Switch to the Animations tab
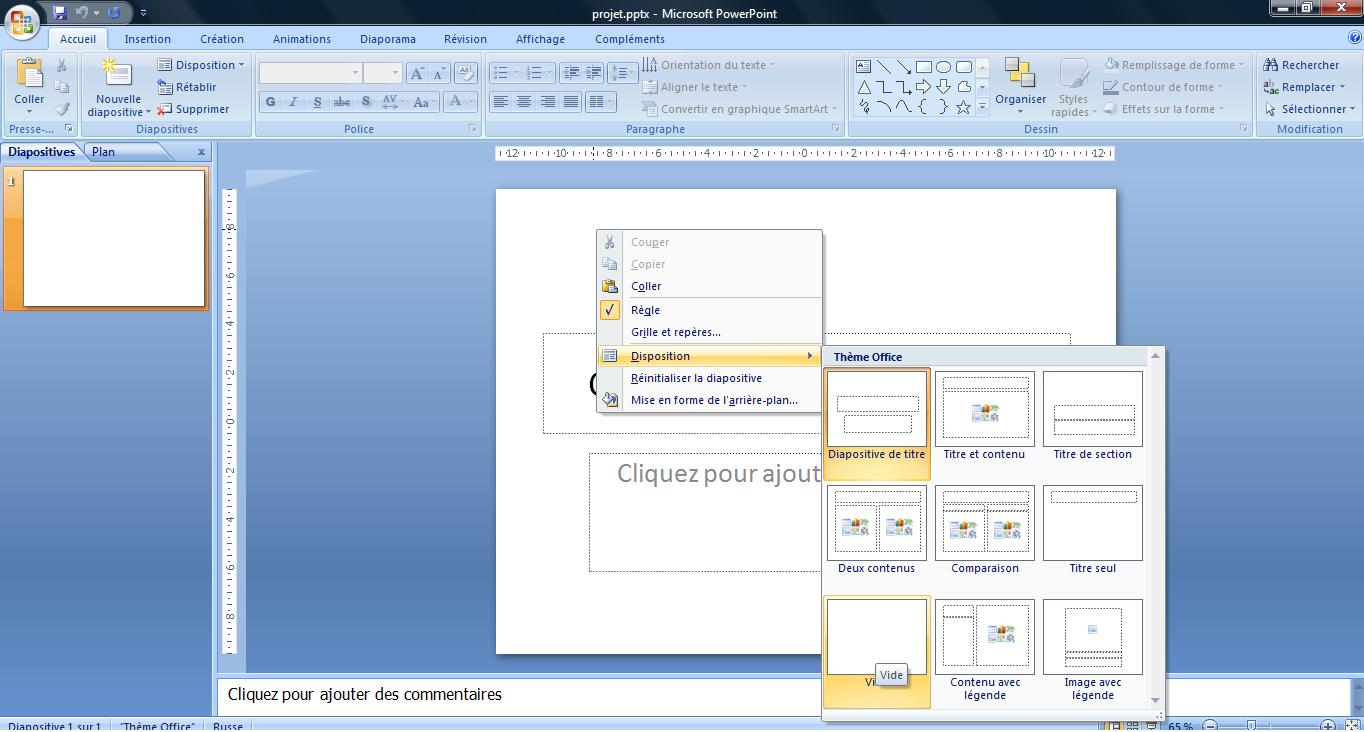Image resolution: width=1364 pixels, height=732 pixels. (x=302, y=39)
